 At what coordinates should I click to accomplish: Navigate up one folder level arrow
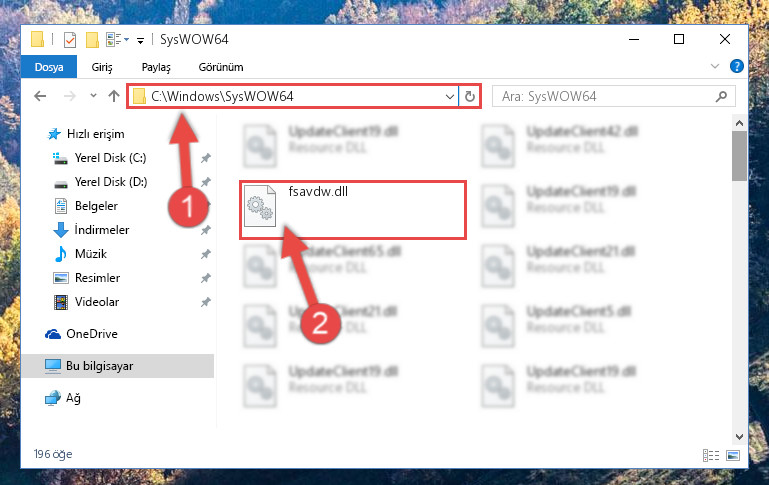(114, 96)
